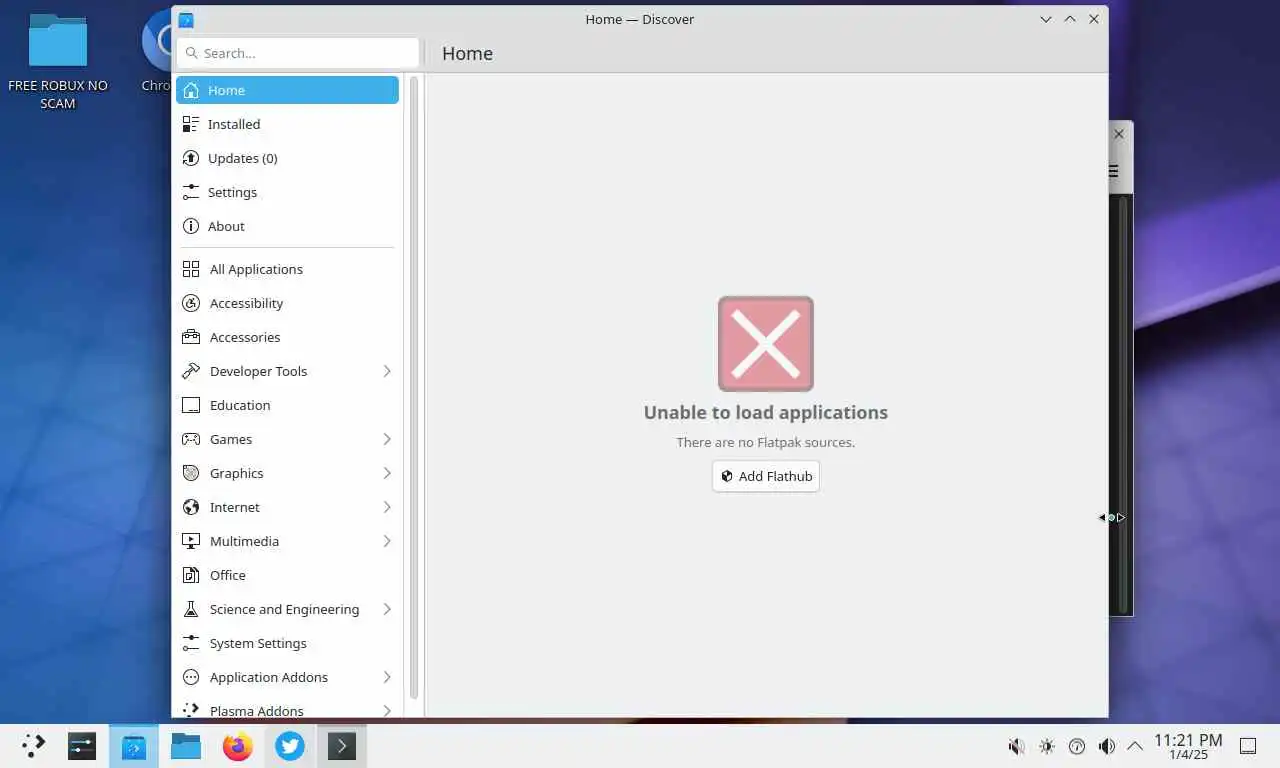Expand the Graphics category chevron
1280x768 pixels.
click(387, 473)
